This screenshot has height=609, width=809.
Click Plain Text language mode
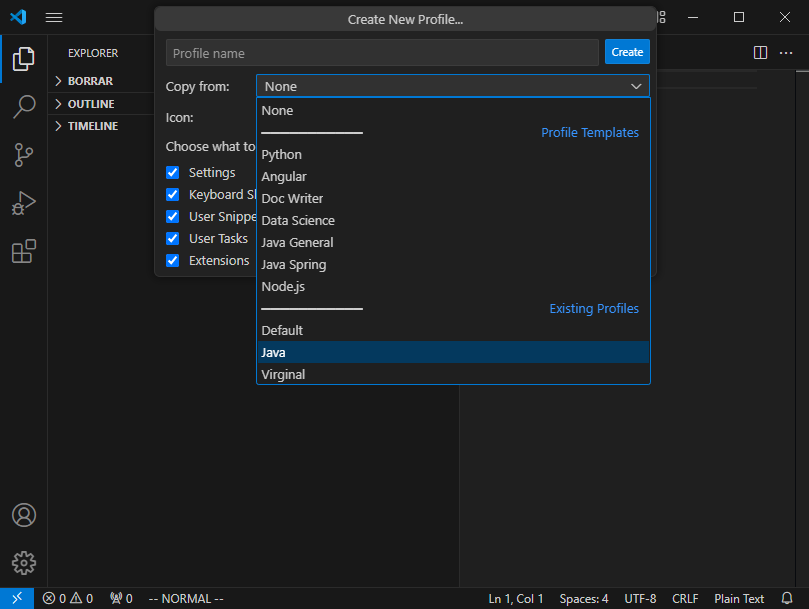pos(739,599)
